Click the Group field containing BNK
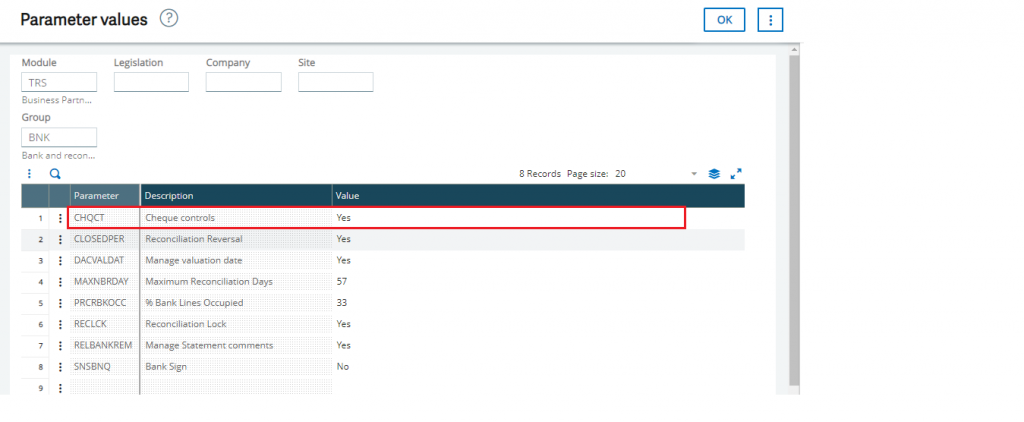This screenshot has width=1024, height=422. coord(59,137)
